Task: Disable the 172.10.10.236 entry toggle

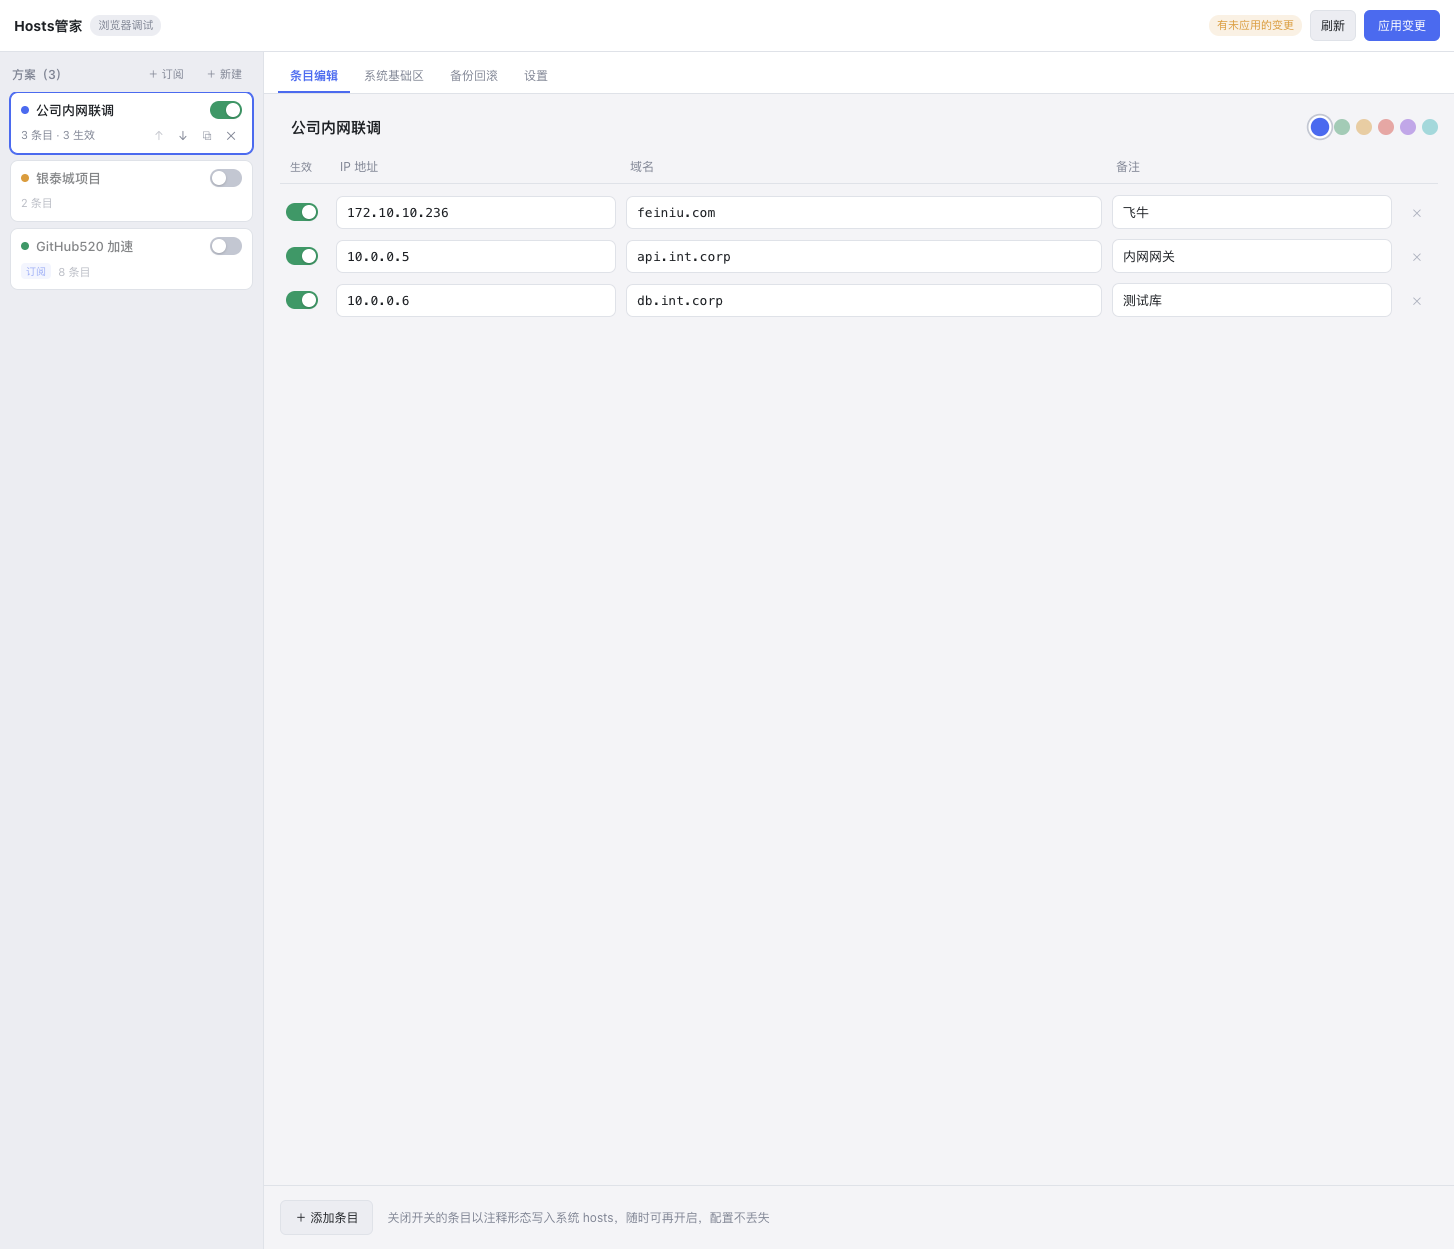Action: pyautogui.click(x=302, y=212)
